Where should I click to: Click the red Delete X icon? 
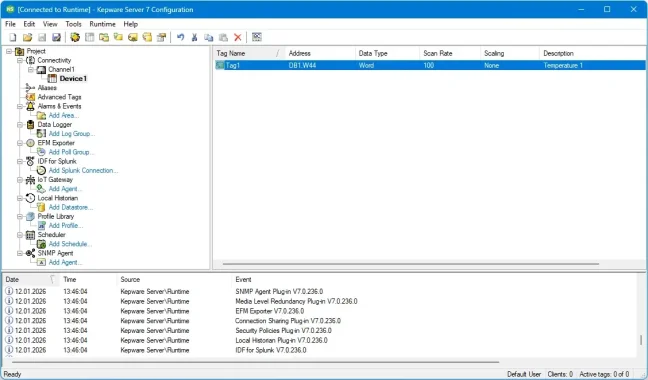pos(238,38)
